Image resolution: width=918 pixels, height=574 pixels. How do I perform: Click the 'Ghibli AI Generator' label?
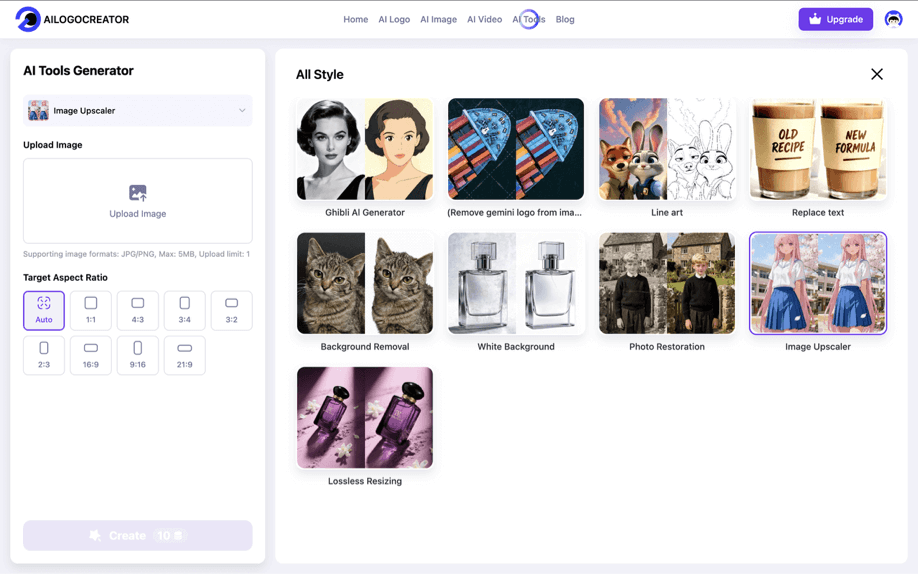pos(365,213)
